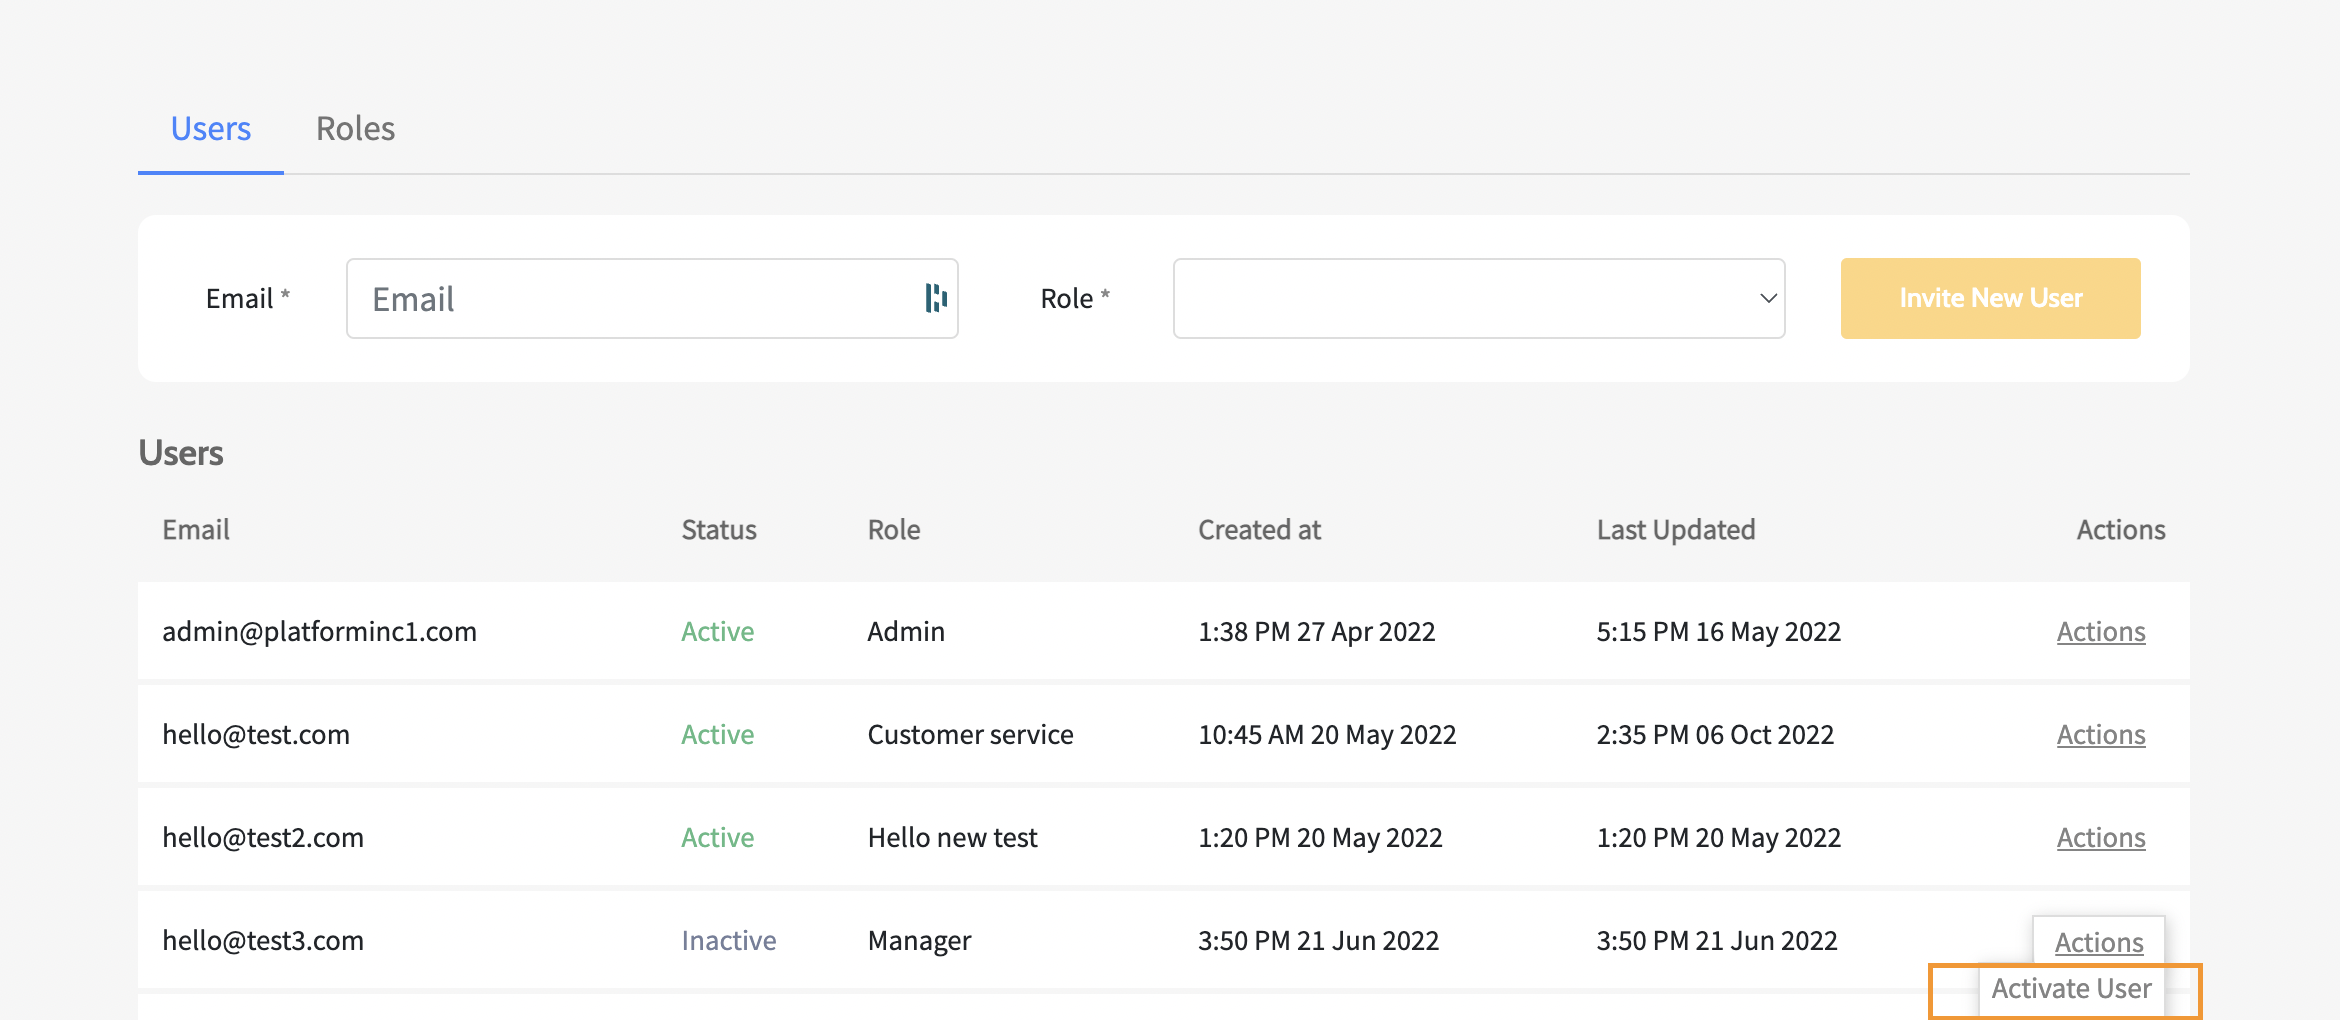Click the Role column header in table
The image size is (2340, 1020).
point(893,530)
